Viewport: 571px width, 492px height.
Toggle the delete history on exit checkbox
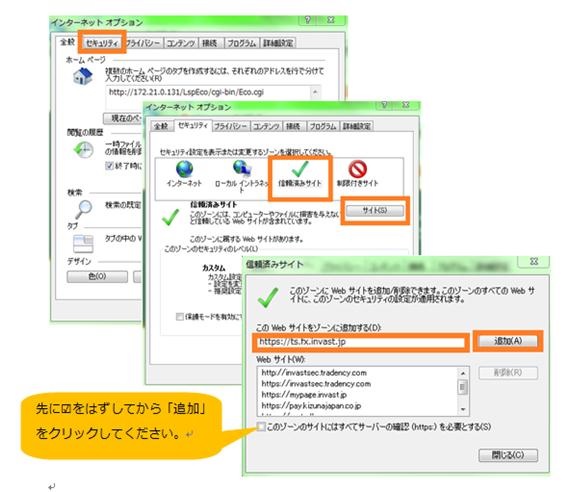pyautogui.click(x=109, y=166)
